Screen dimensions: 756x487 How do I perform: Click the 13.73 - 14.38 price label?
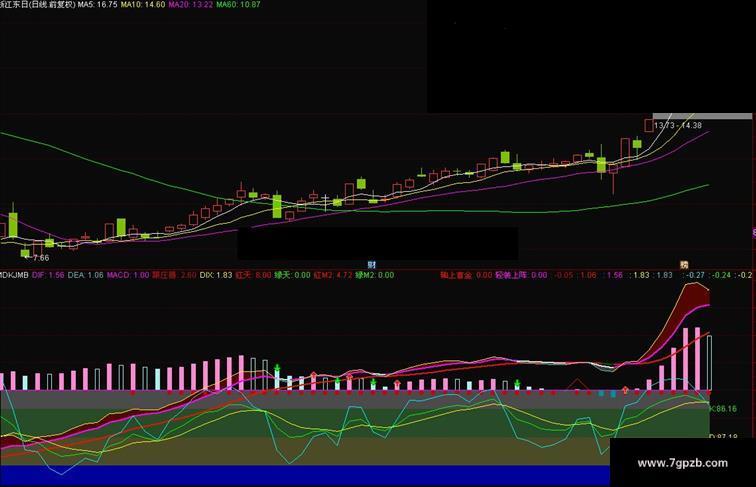click(678, 125)
